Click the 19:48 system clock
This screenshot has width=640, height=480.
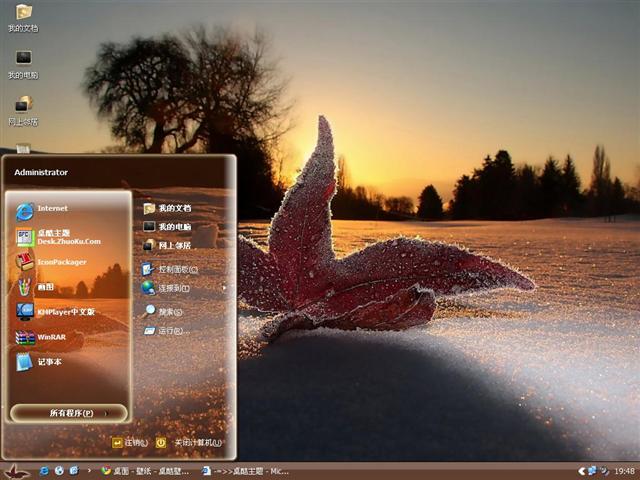pyautogui.click(x=624, y=471)
